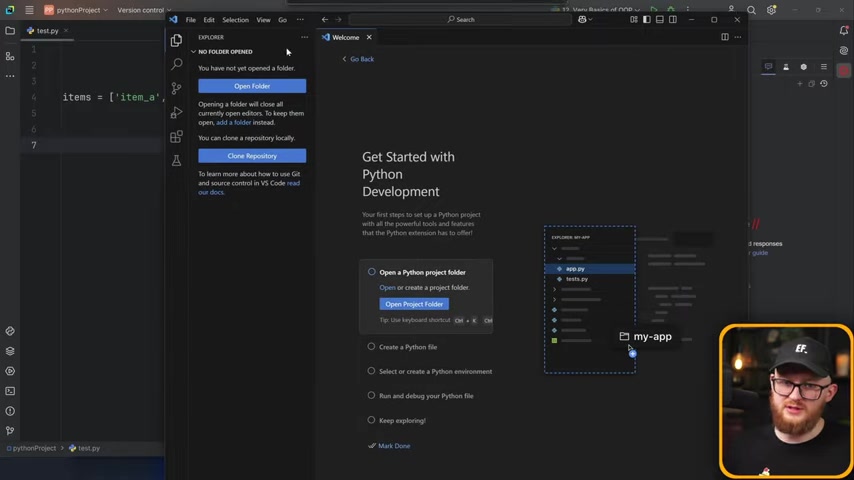Viewport: 854px width, 480px height.
Task: Open PyCharm Problems tool window icon
Action: pos(10,411)
